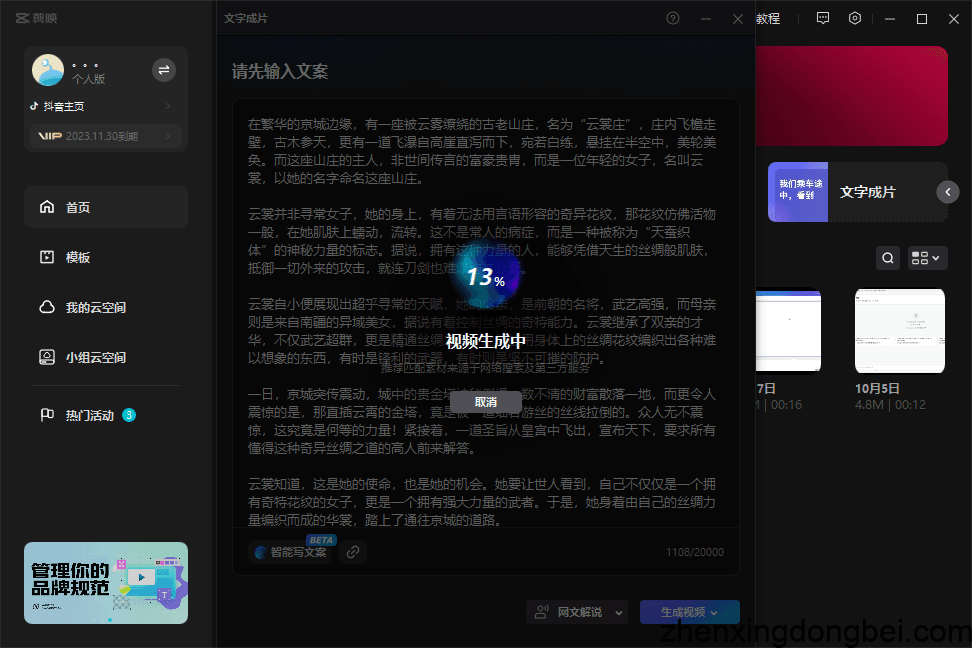Click the account switch icon near the avatar
The width and height of the screenshot is (972, 648).
click(x=163, y=70)
